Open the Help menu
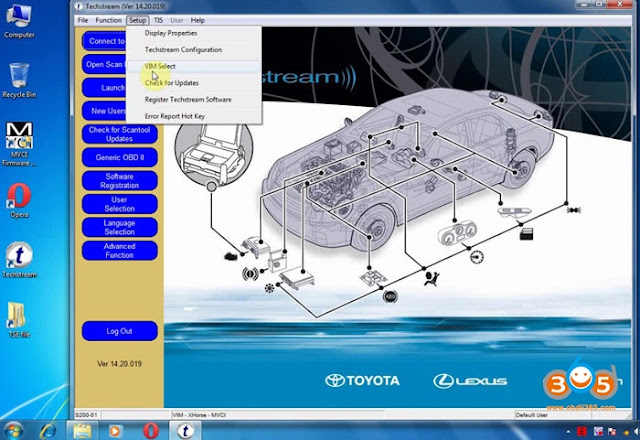Viewport: 640px width, 440px height. pyautogui.click(x=198, y=20)
